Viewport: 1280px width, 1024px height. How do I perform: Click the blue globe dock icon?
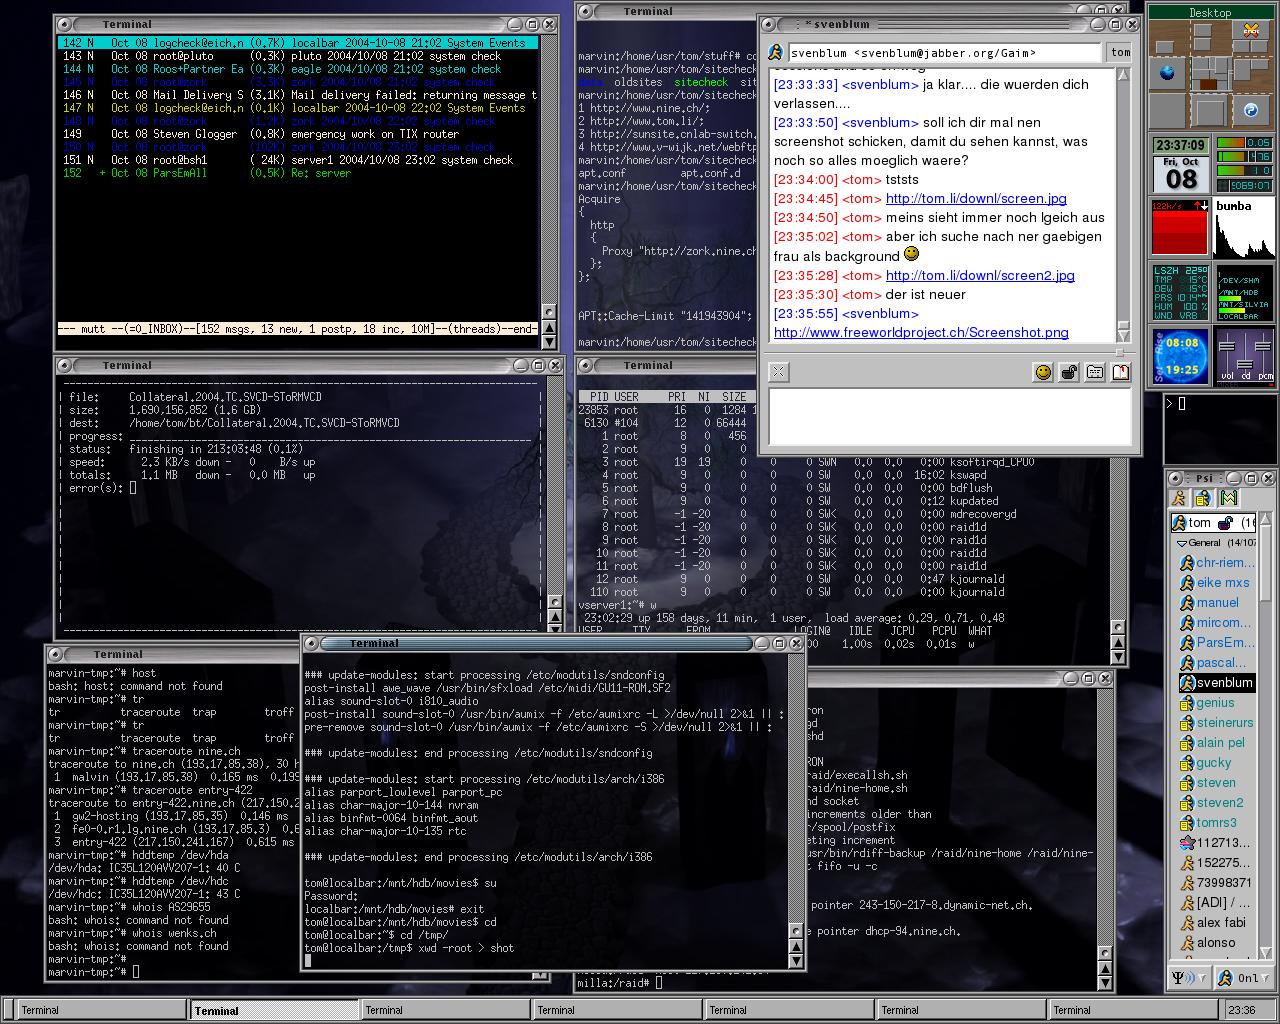1166,73
